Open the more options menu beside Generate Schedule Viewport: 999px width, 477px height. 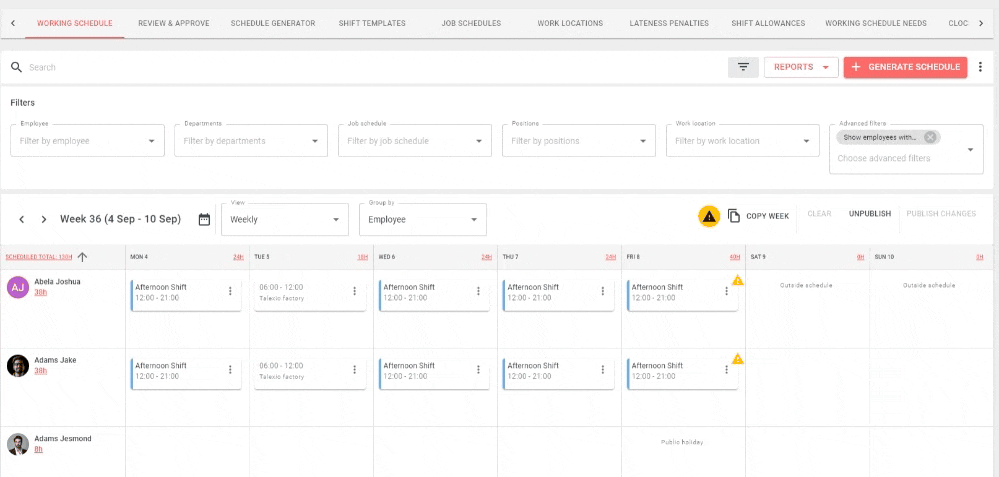click(981, 68)
